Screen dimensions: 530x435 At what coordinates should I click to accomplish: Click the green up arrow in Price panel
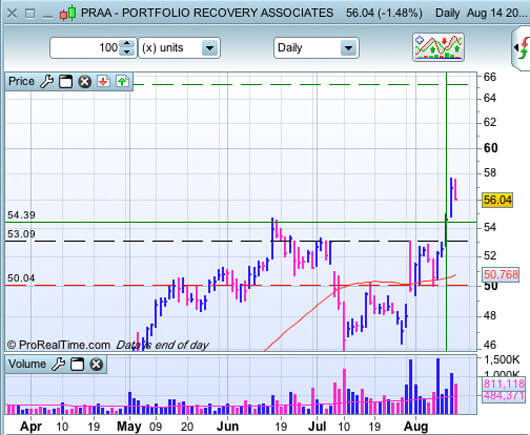pyautogui.click(x=122, y=81)
